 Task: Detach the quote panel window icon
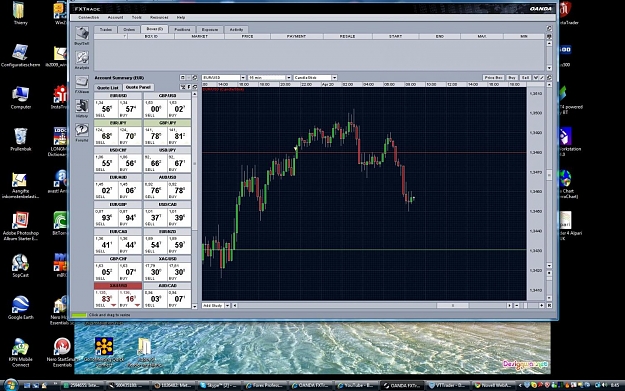(195, 87)
